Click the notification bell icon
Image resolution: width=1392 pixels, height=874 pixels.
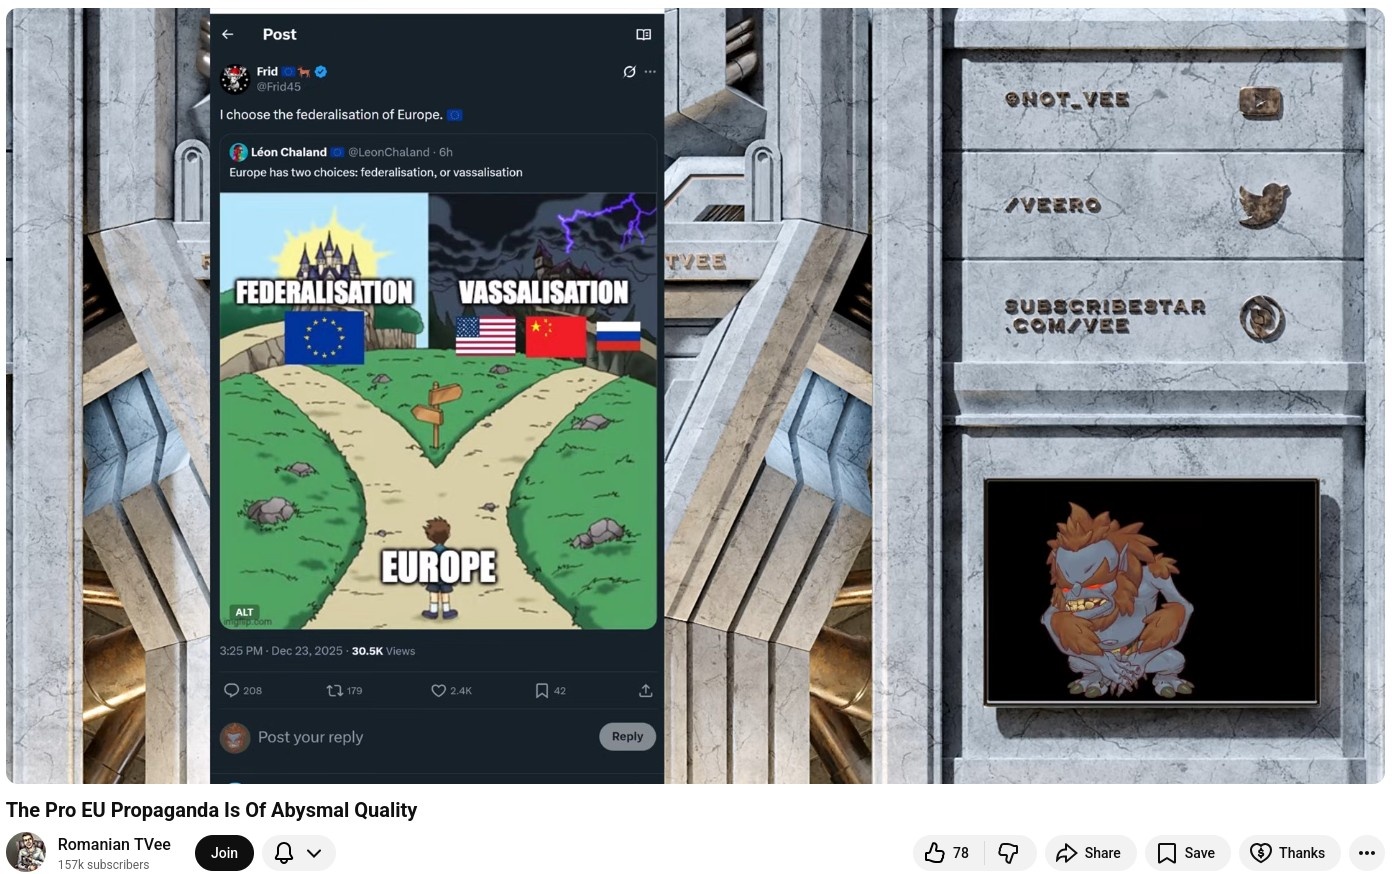coord(284,853)
